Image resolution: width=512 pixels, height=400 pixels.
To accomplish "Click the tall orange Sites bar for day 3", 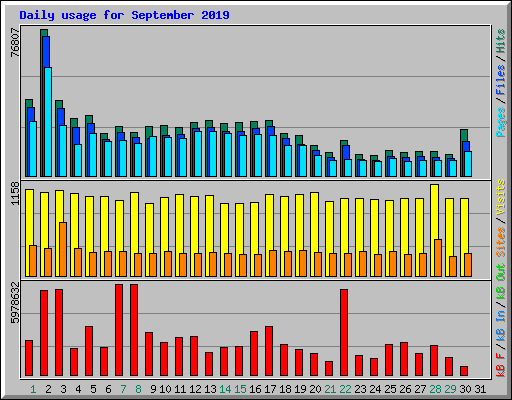I will pyautogui.click(x=63, y=249).
